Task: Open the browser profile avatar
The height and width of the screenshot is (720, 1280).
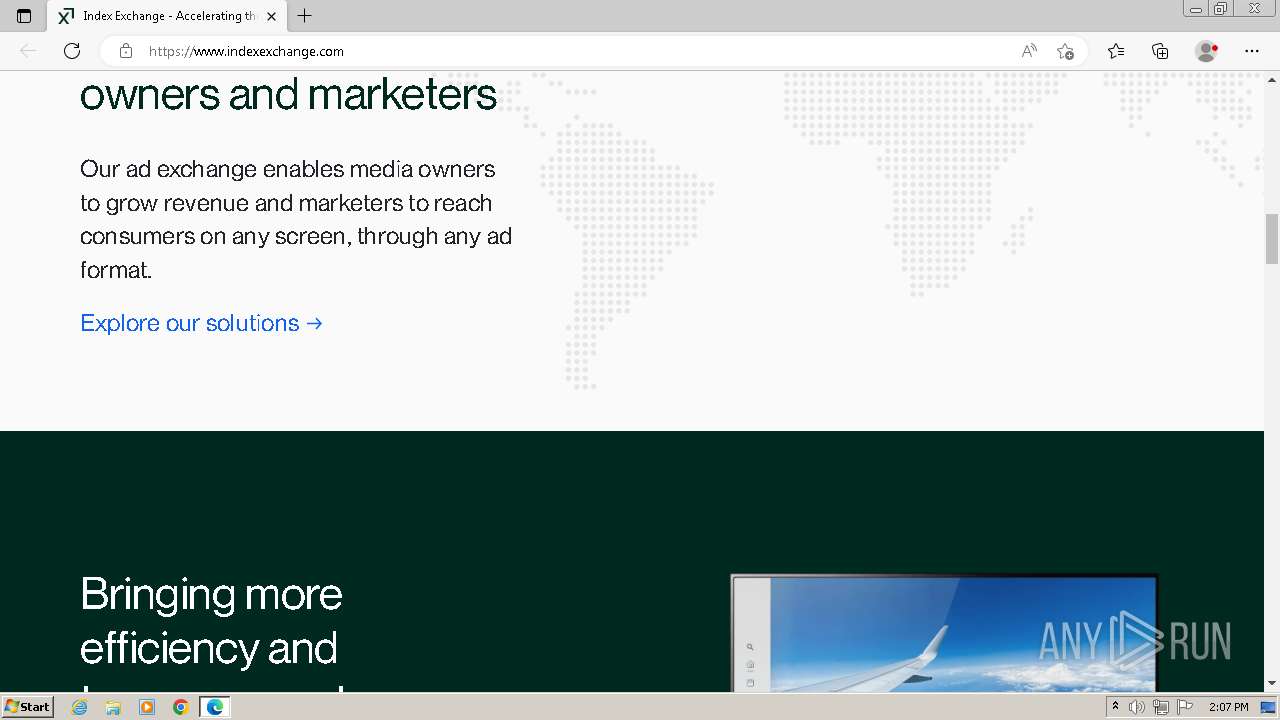Action: tap(1206, 51)
